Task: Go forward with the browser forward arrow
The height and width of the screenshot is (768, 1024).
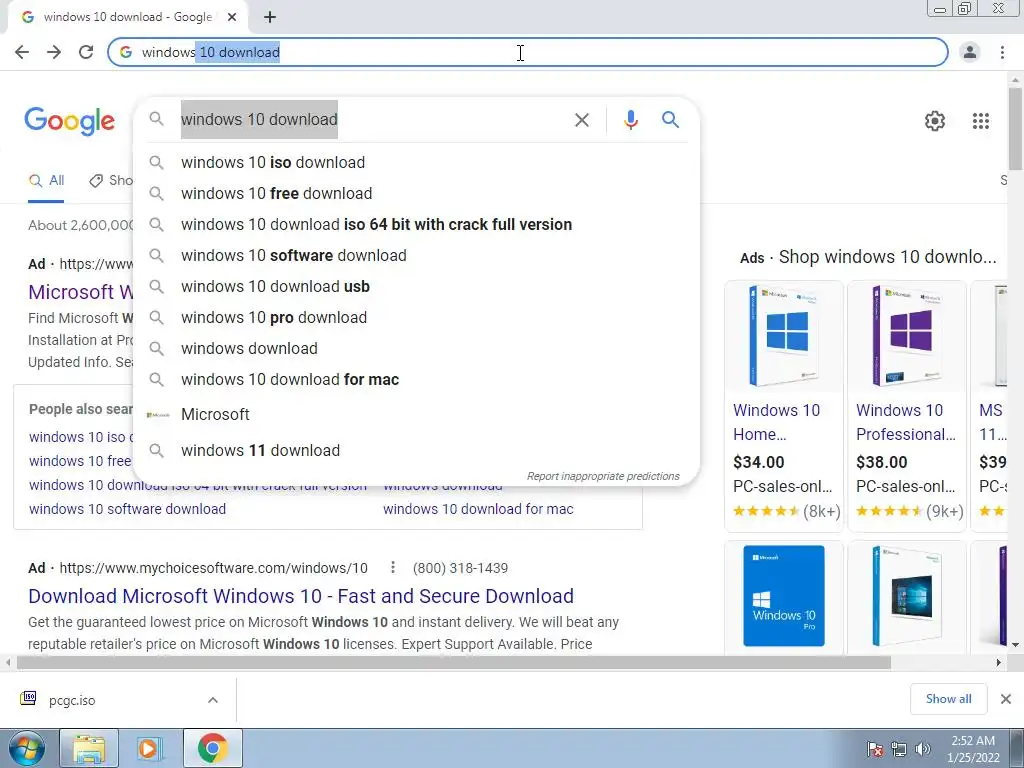Action: [x=54, y=52]
